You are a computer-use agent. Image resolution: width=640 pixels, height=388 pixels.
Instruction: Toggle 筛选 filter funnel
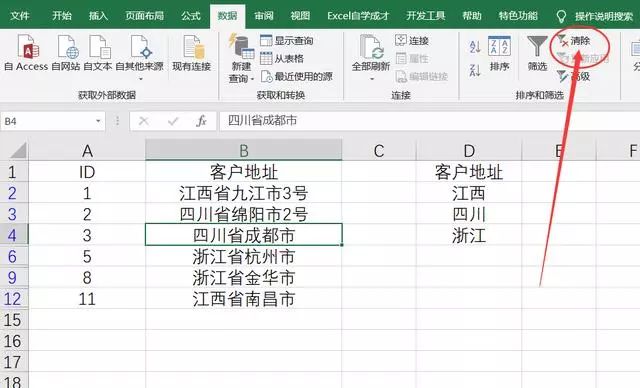point(537,53)
